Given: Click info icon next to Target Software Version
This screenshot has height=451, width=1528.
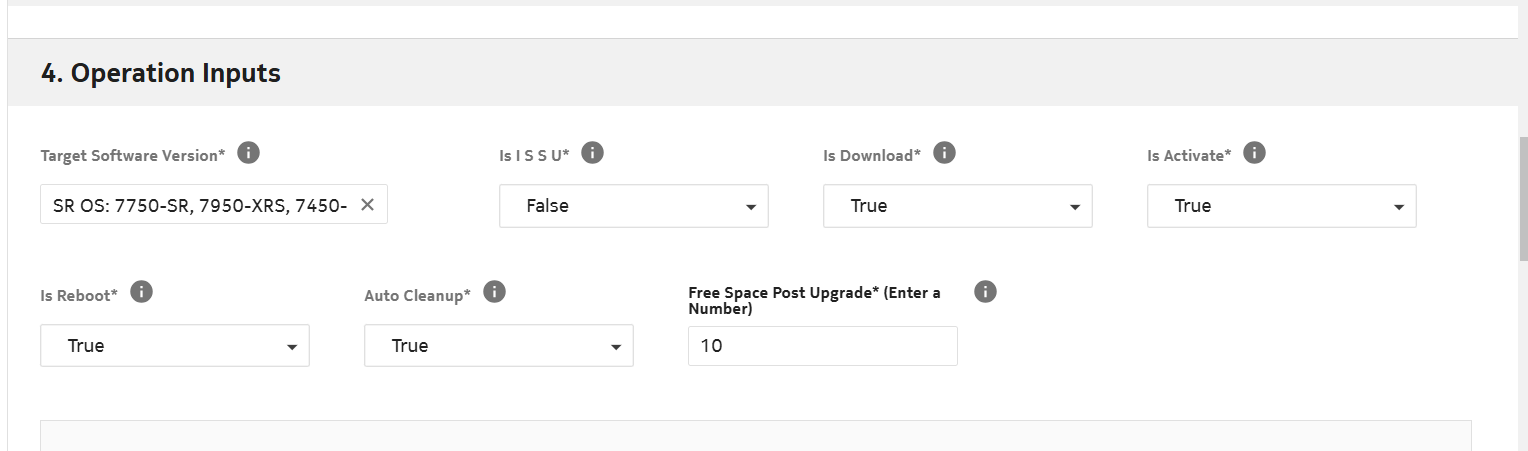Looking at the screenshot, I should pos(249,153).
